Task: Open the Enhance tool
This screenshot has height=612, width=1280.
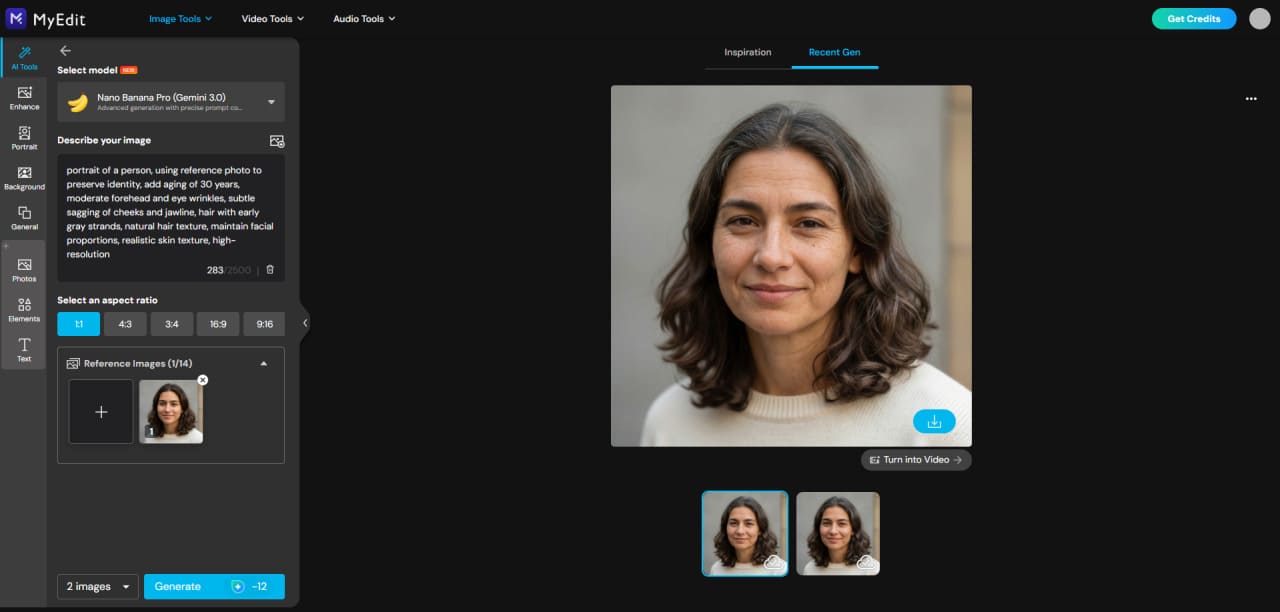Action: pos(24,98)
